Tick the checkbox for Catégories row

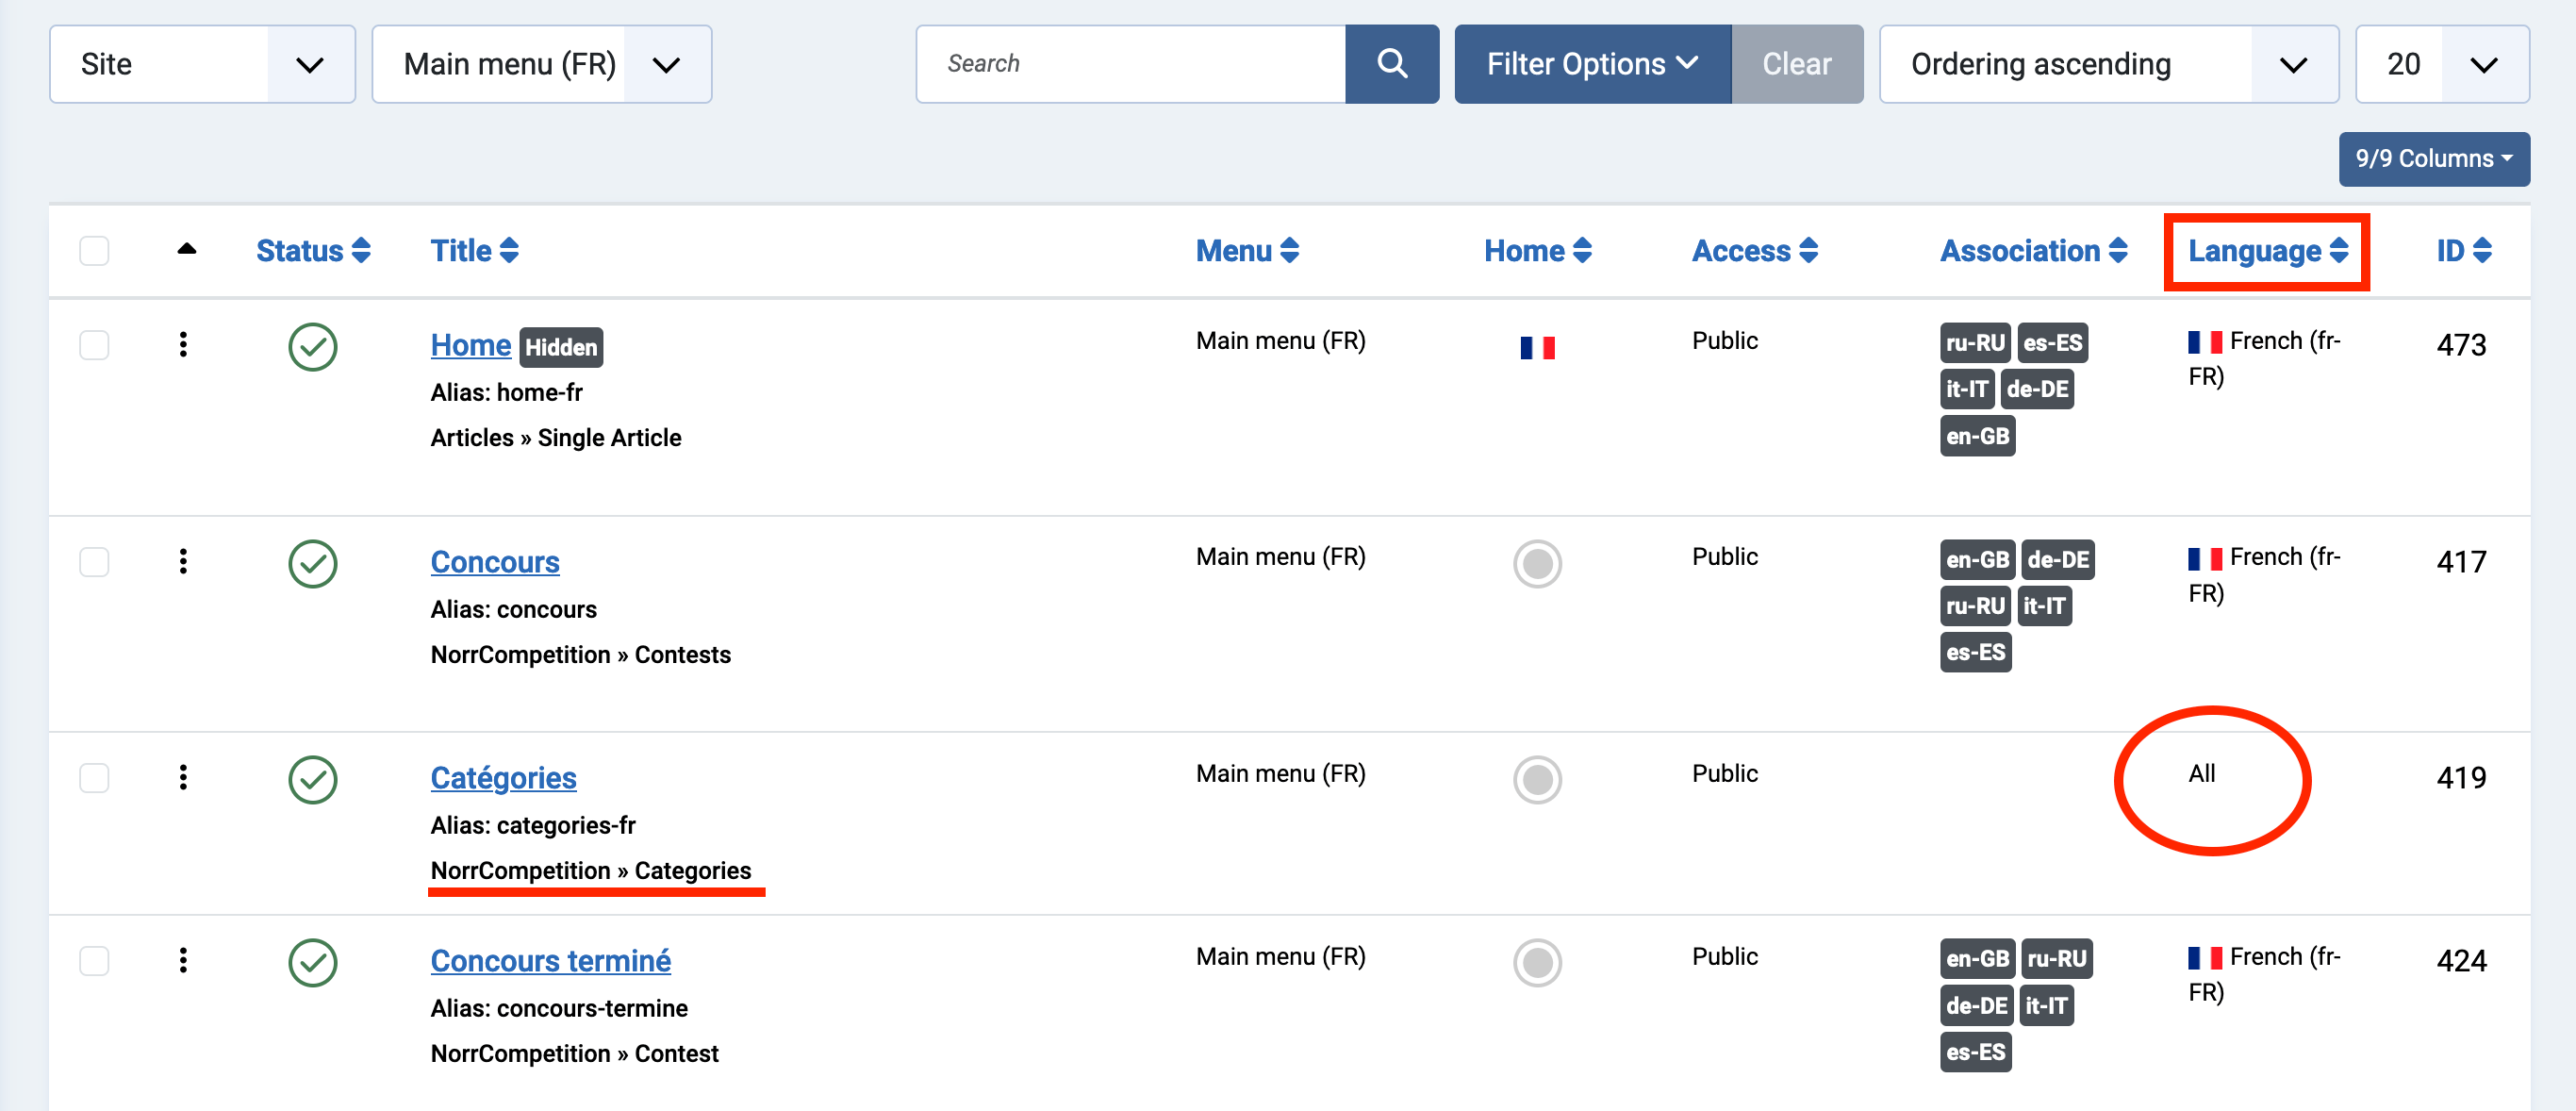coord(94,777)
